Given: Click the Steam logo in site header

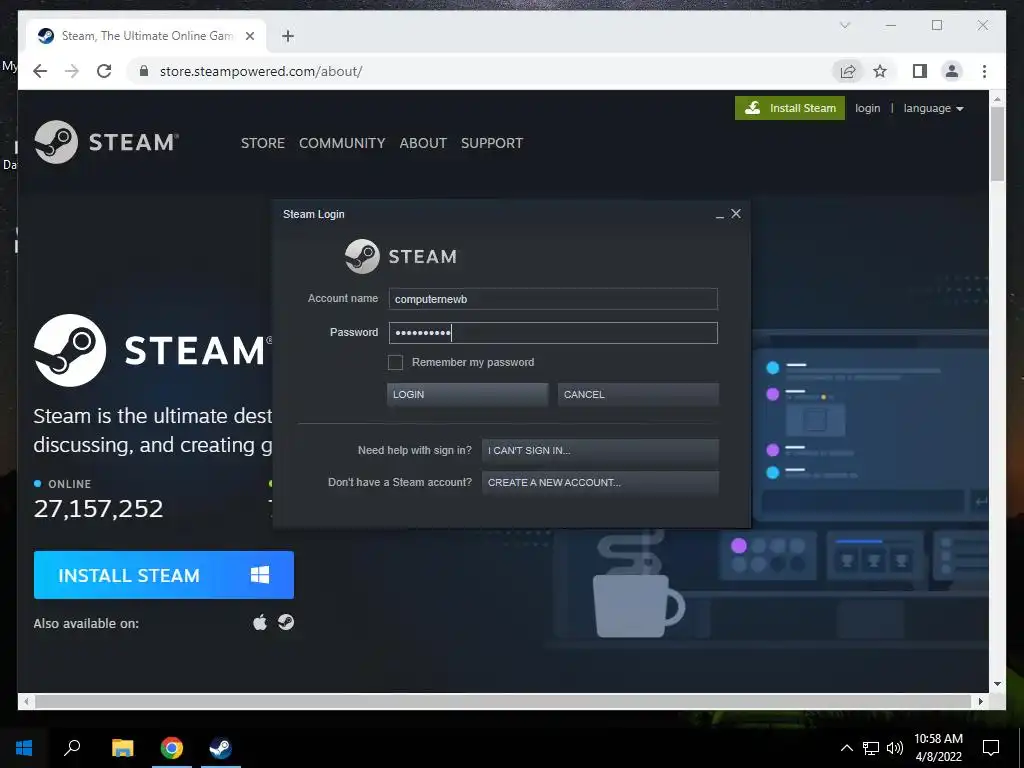Looking at the screenshot, I should 106,142.
